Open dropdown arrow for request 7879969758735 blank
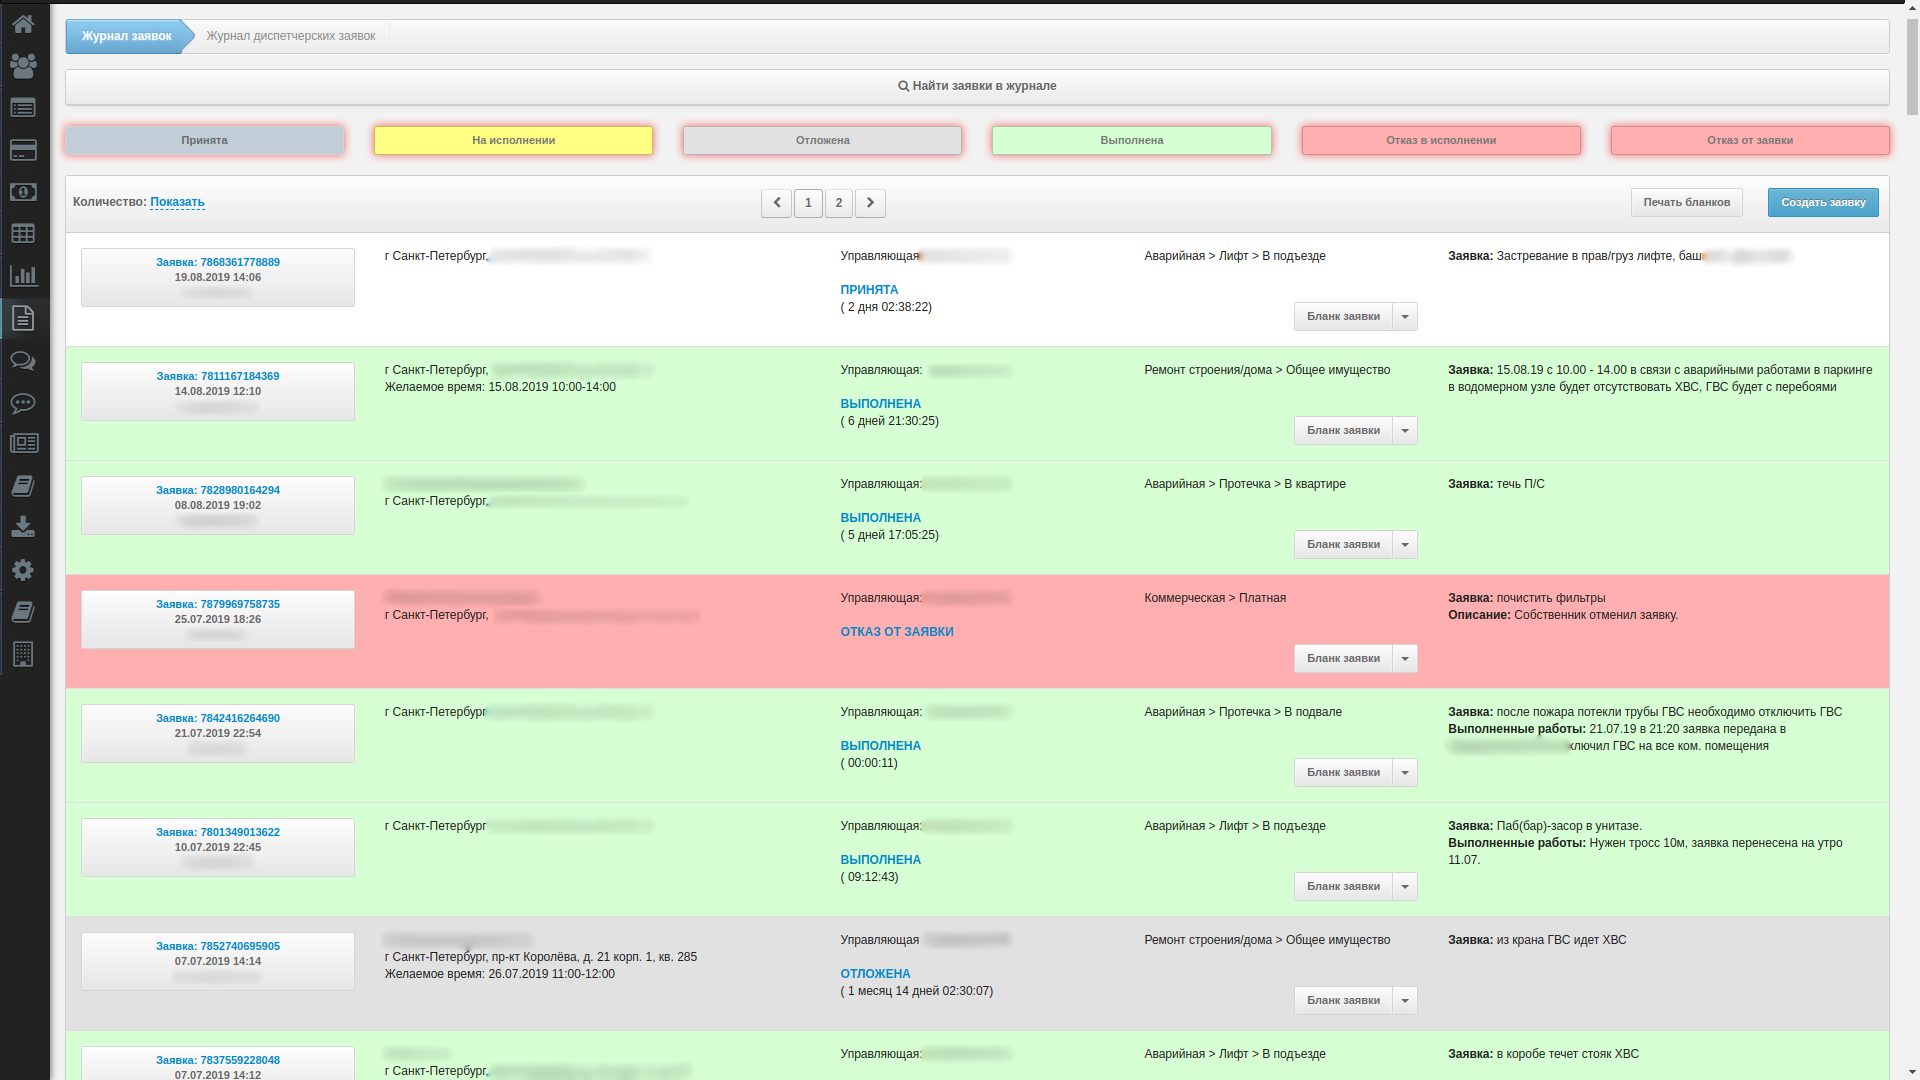The width and height of the screenshot is (1920, 1080). (1405, 659)
